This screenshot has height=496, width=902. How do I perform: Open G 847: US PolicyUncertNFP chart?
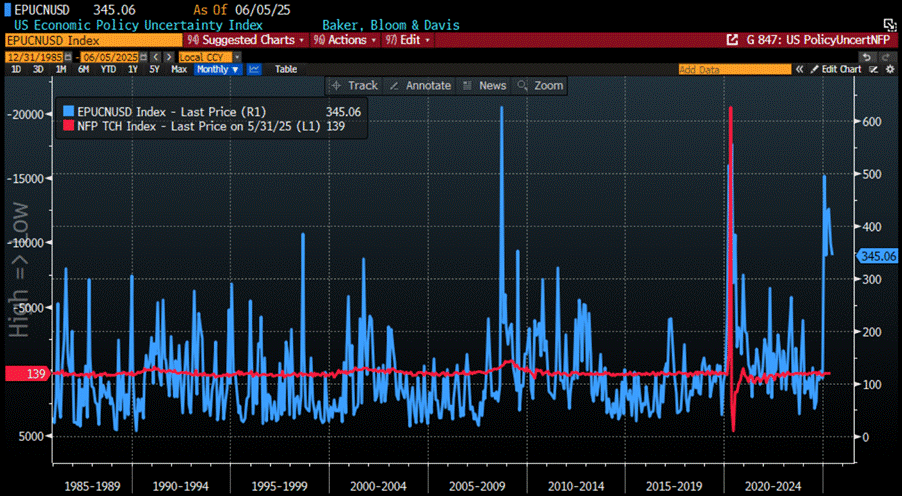[818, 40]
